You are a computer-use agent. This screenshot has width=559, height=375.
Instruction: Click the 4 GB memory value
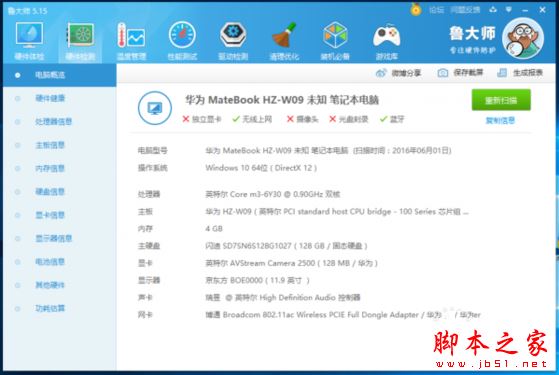tap(214, 229)
